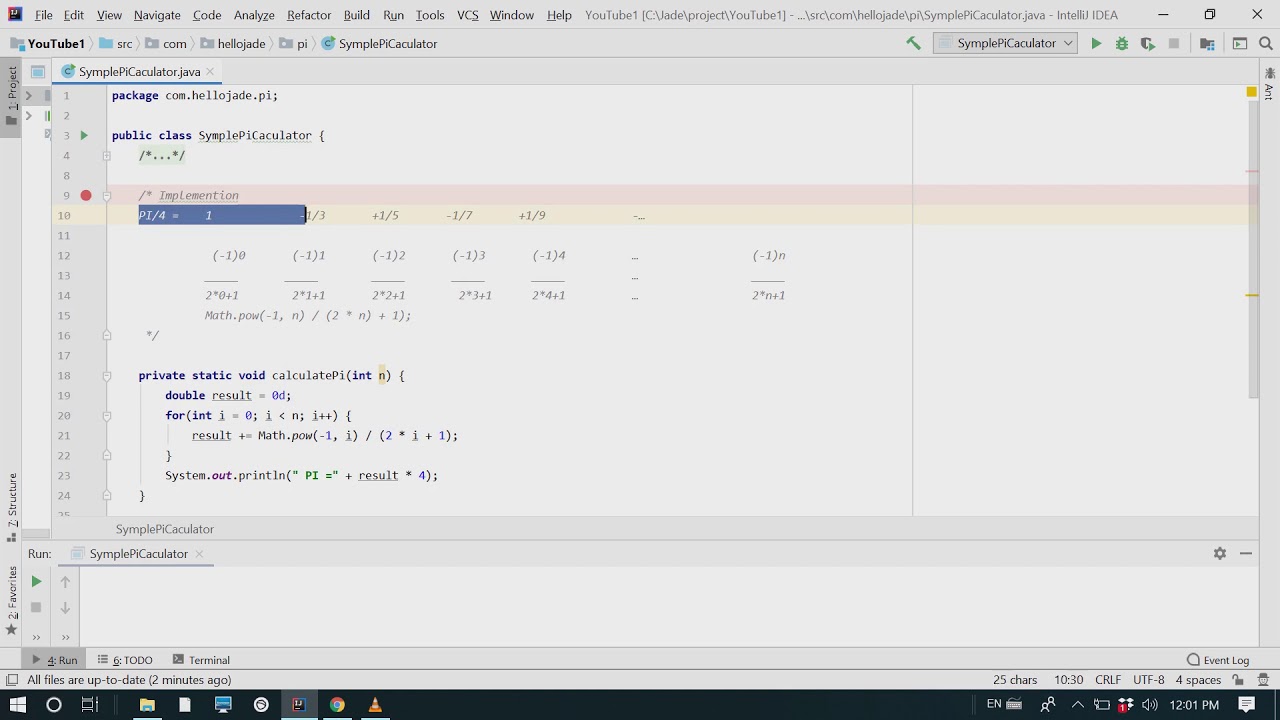Image resolution: width=1280 pixels, height=720 pixels.
Task: Open the CRLF line separator selector
Action: 1108,680
